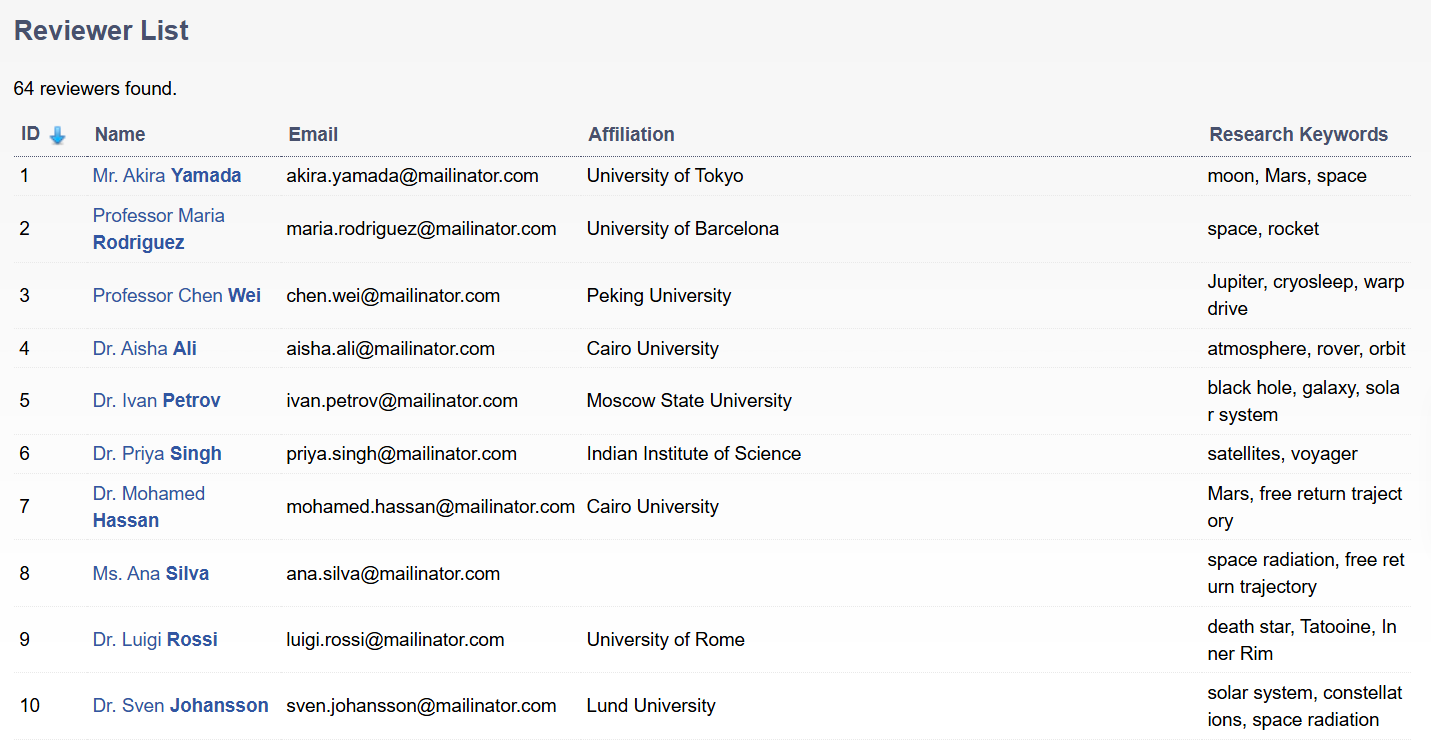
Task: Open reviewer Dr. Luigi Rossi
Action: click(x=155, y=639)
